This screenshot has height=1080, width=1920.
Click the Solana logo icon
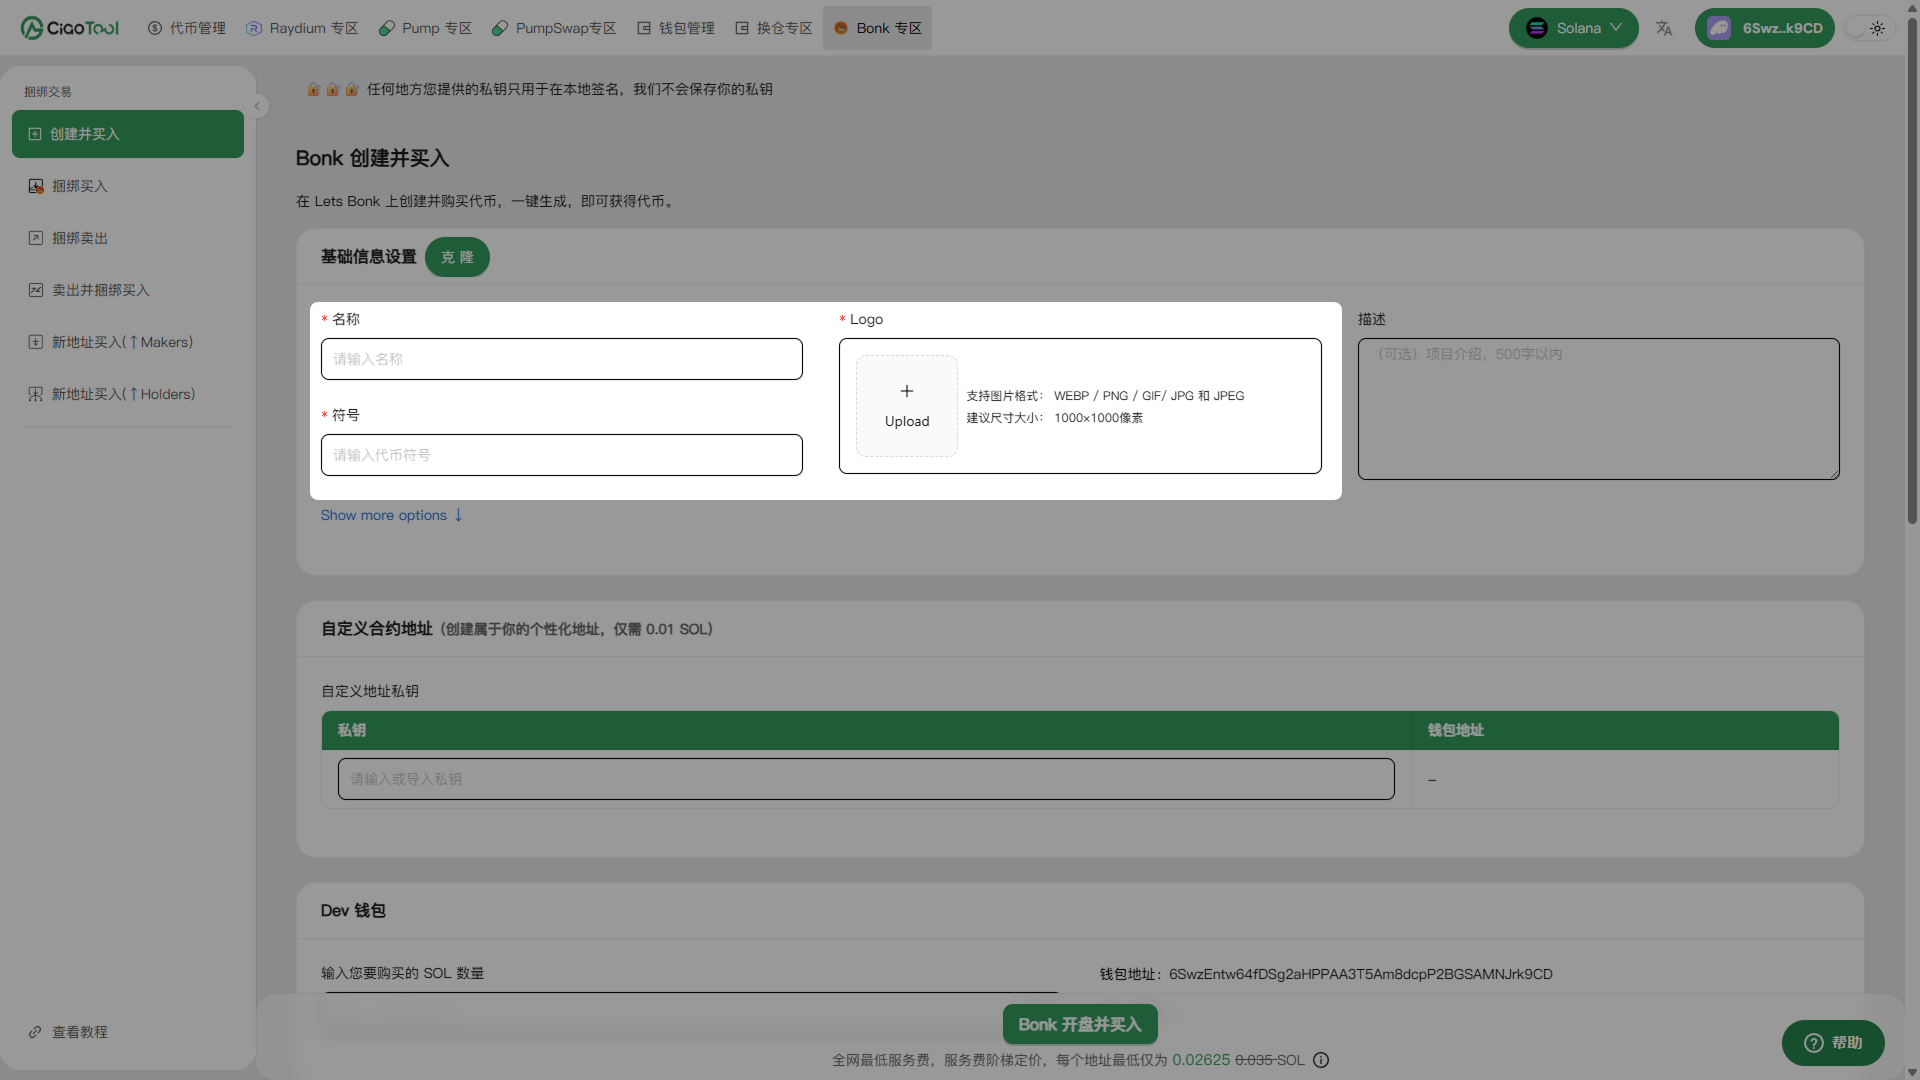pyautogui.click(x=1537, y=28)
